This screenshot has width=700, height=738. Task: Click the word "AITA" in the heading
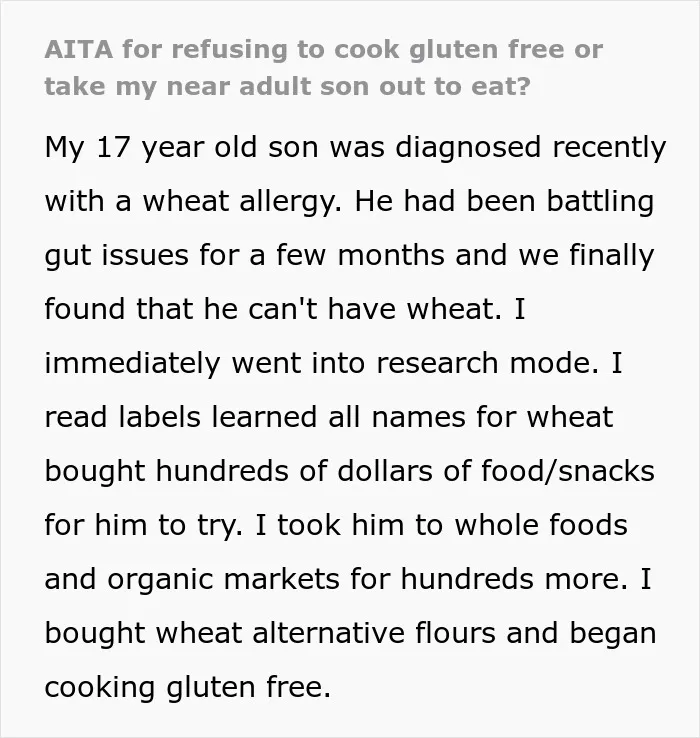point(79,49)
